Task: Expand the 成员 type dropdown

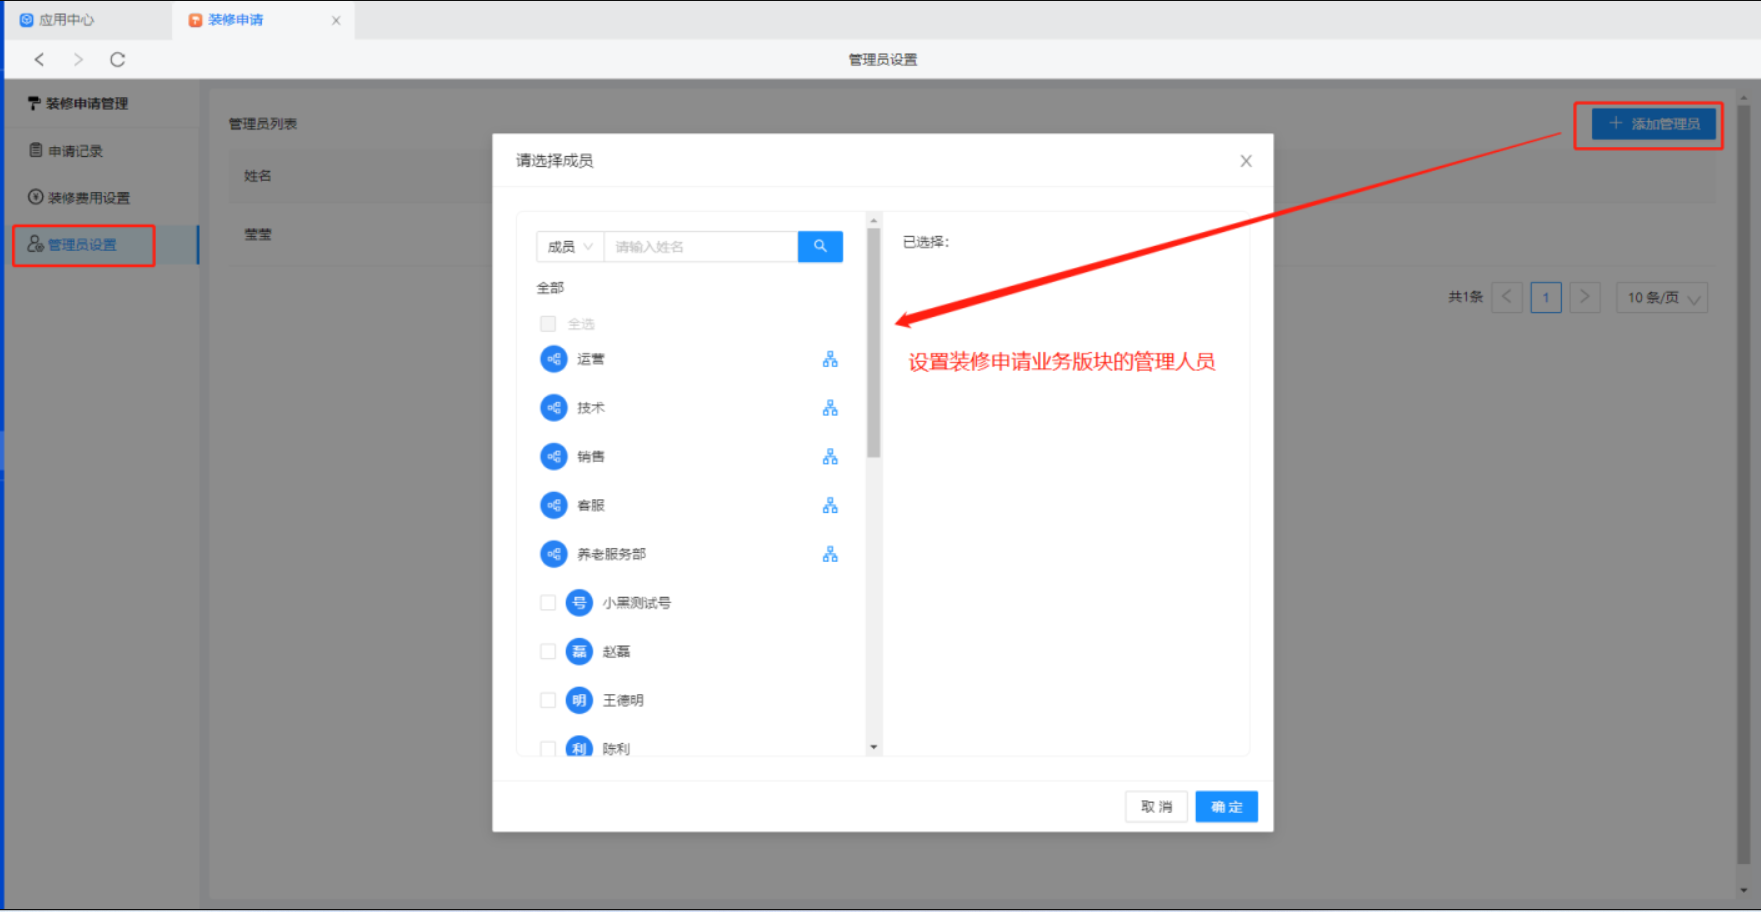Action: coord(570,247)
